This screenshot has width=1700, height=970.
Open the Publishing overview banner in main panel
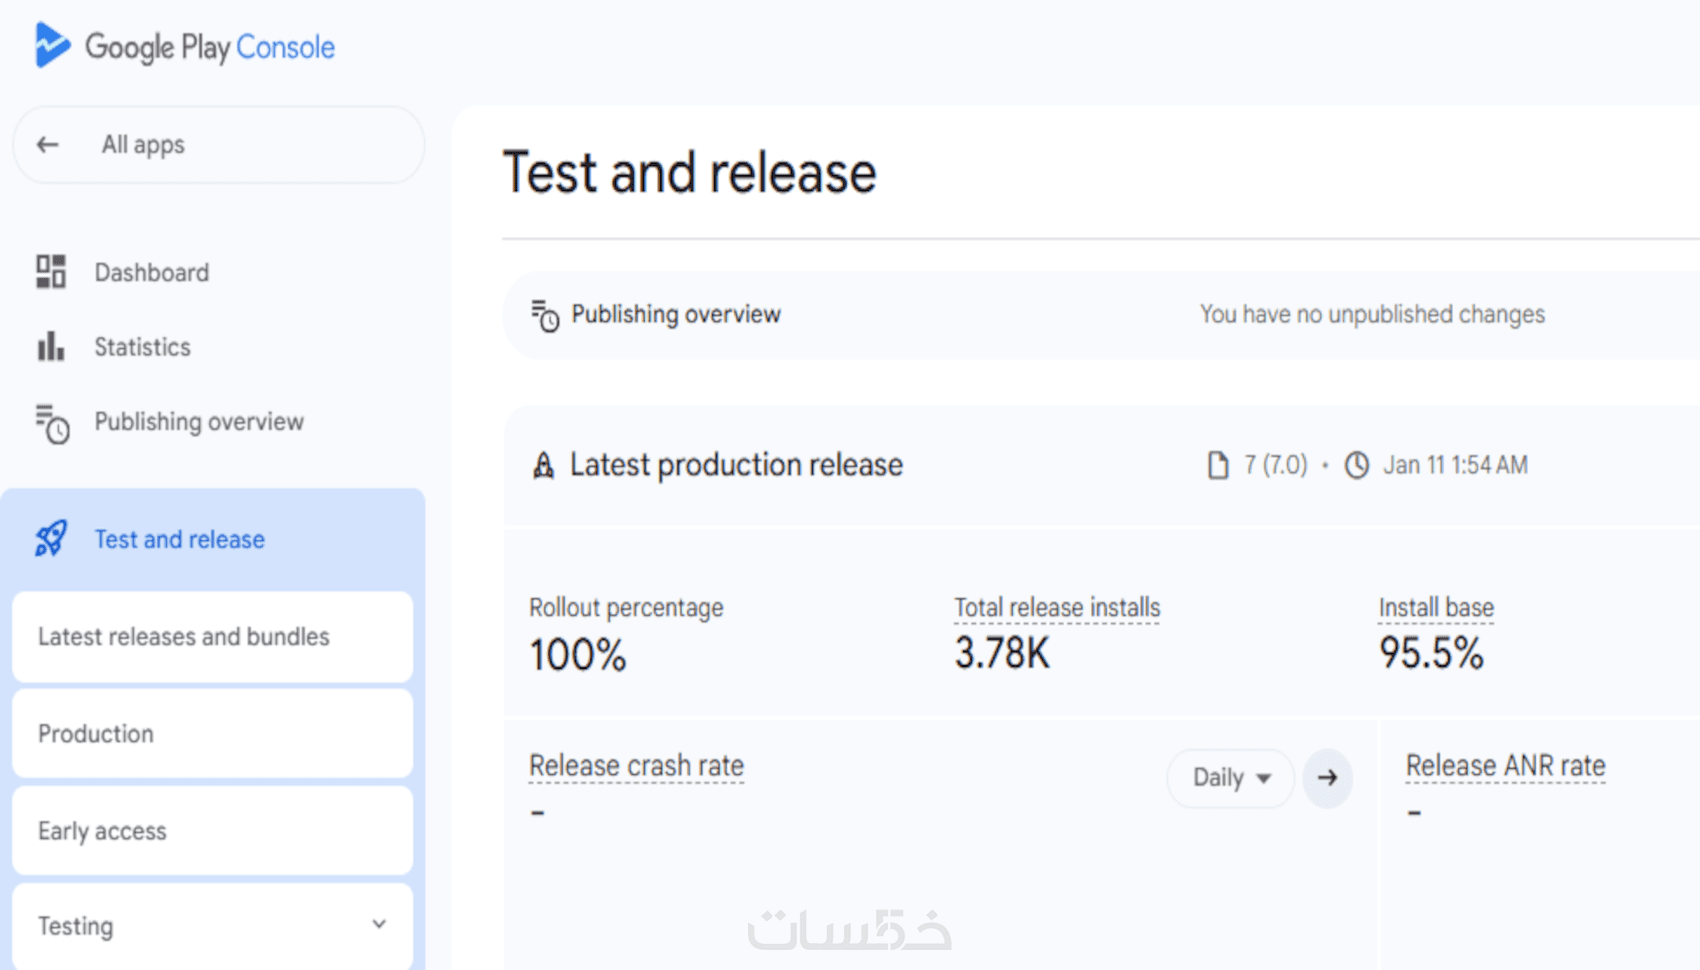click(676, 315)
